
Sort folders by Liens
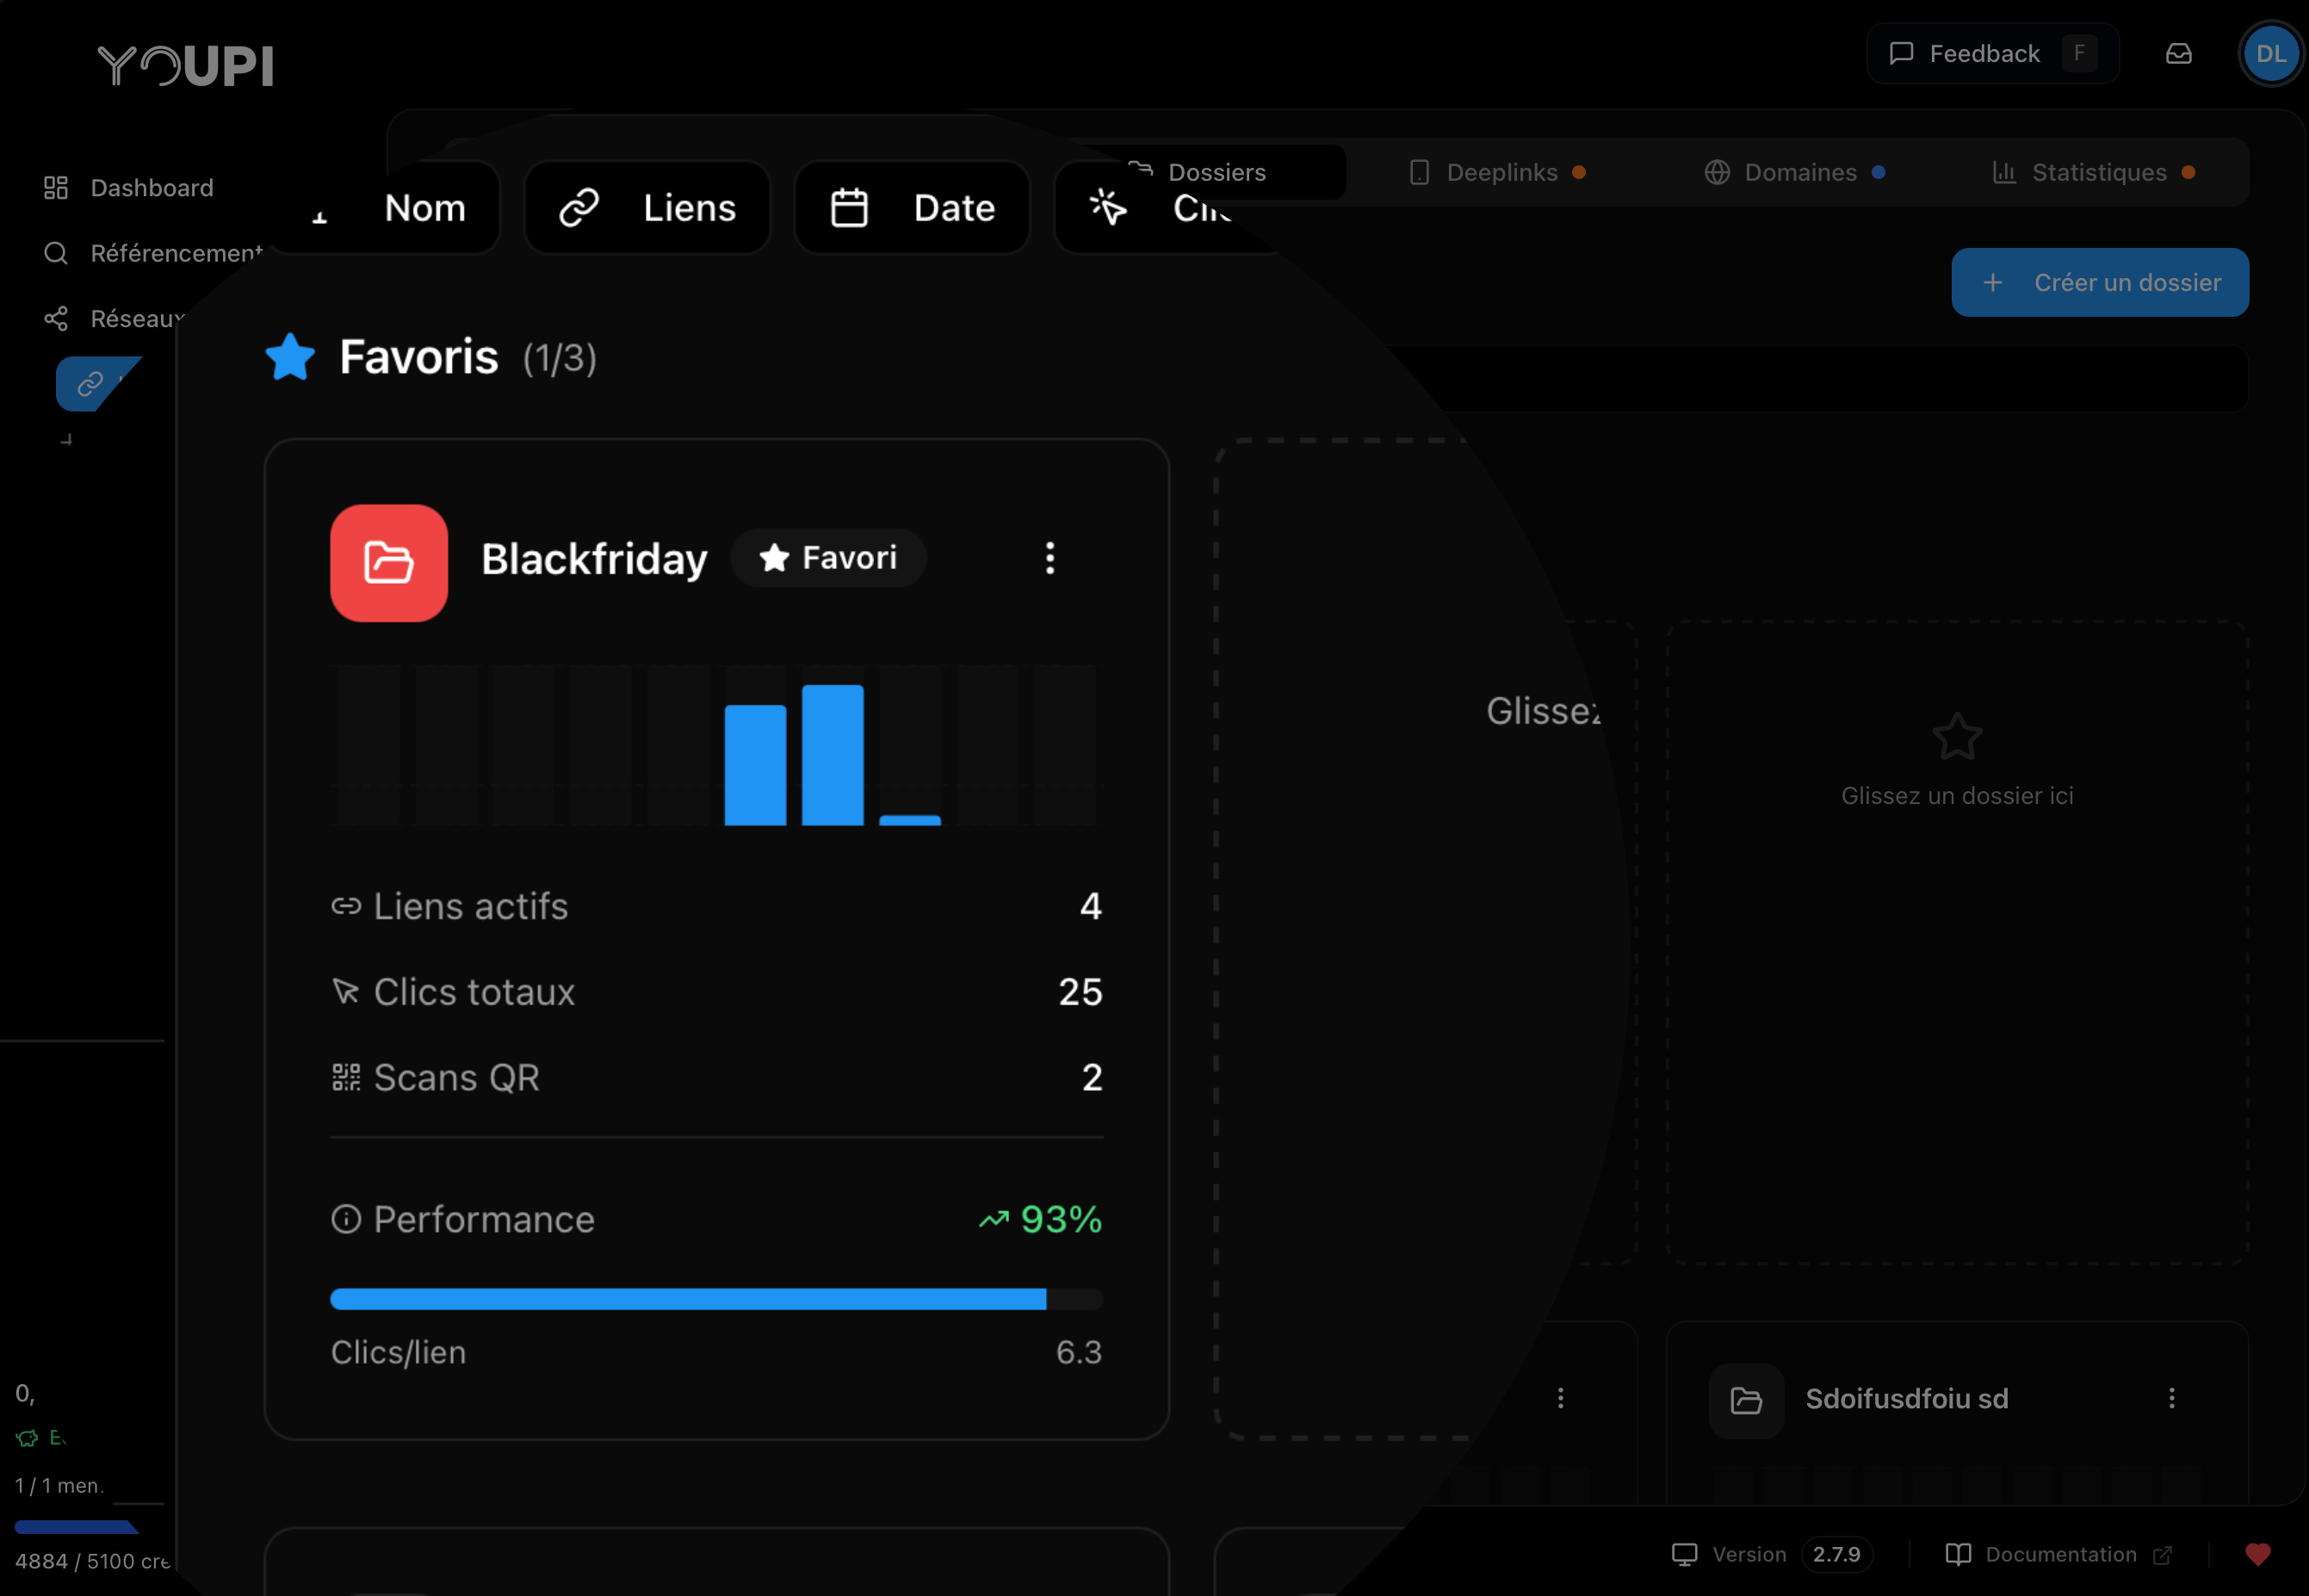(648, 208)
